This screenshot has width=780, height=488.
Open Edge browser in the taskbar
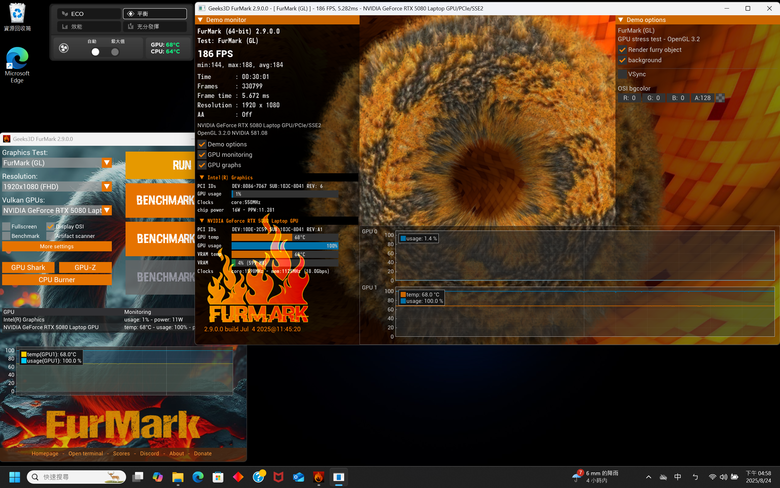198,477
